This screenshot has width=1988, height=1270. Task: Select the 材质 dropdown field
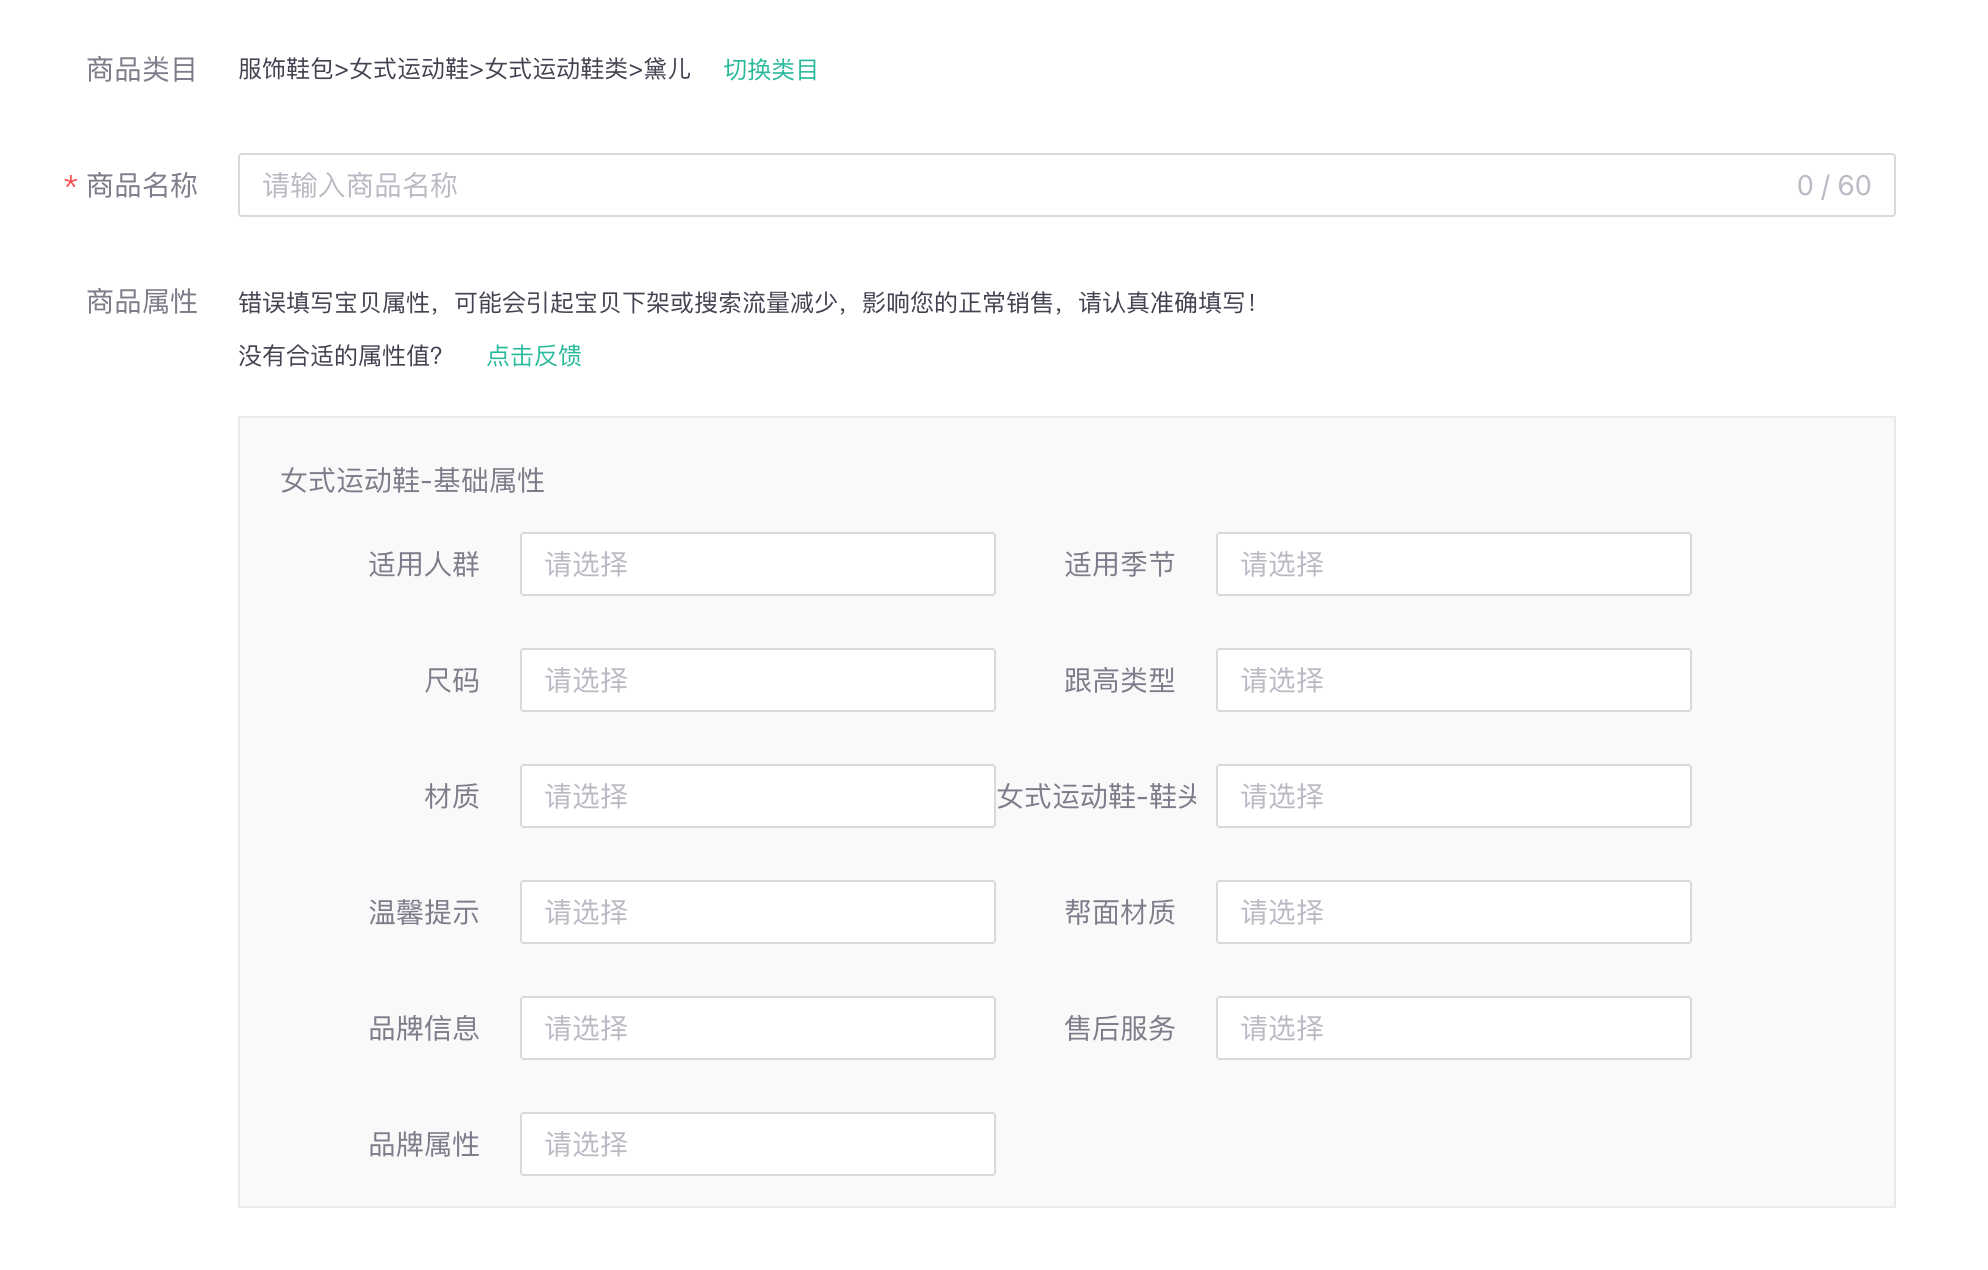[757, 796]
